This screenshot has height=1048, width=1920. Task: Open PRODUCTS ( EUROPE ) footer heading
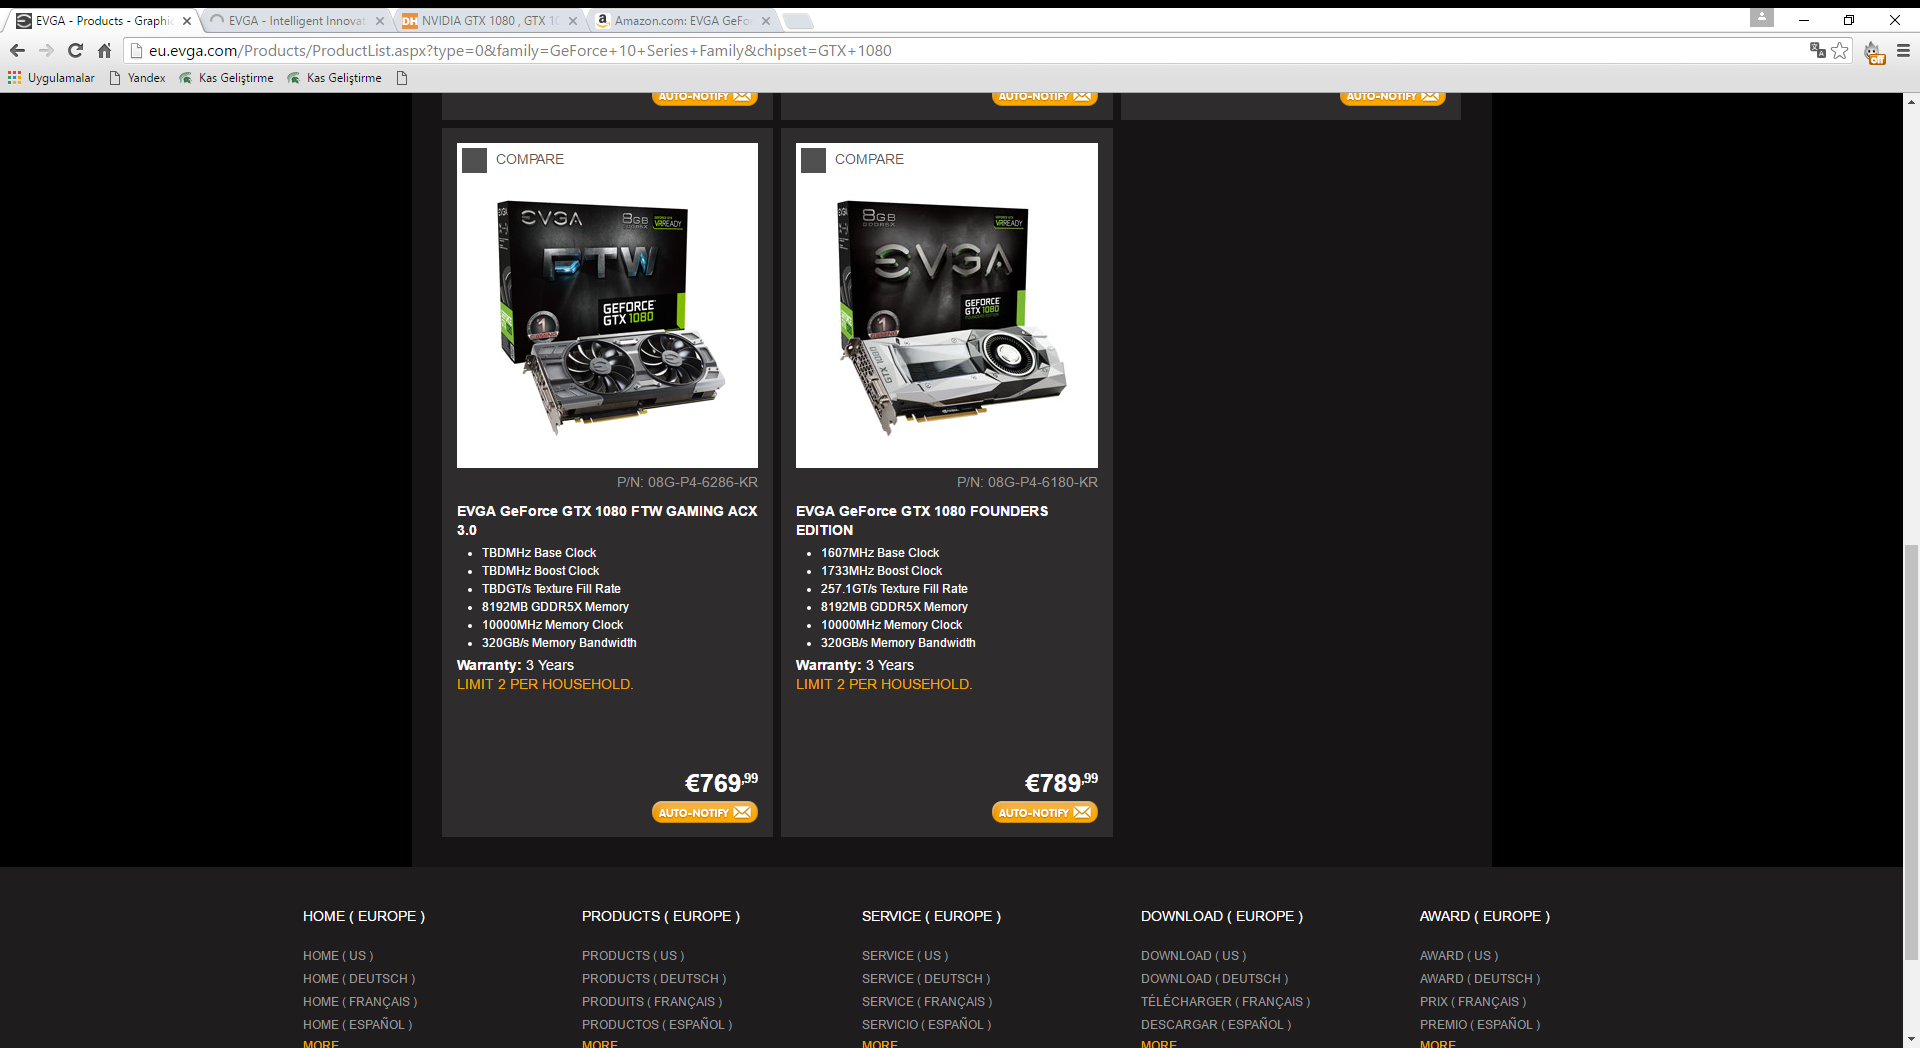661,916
